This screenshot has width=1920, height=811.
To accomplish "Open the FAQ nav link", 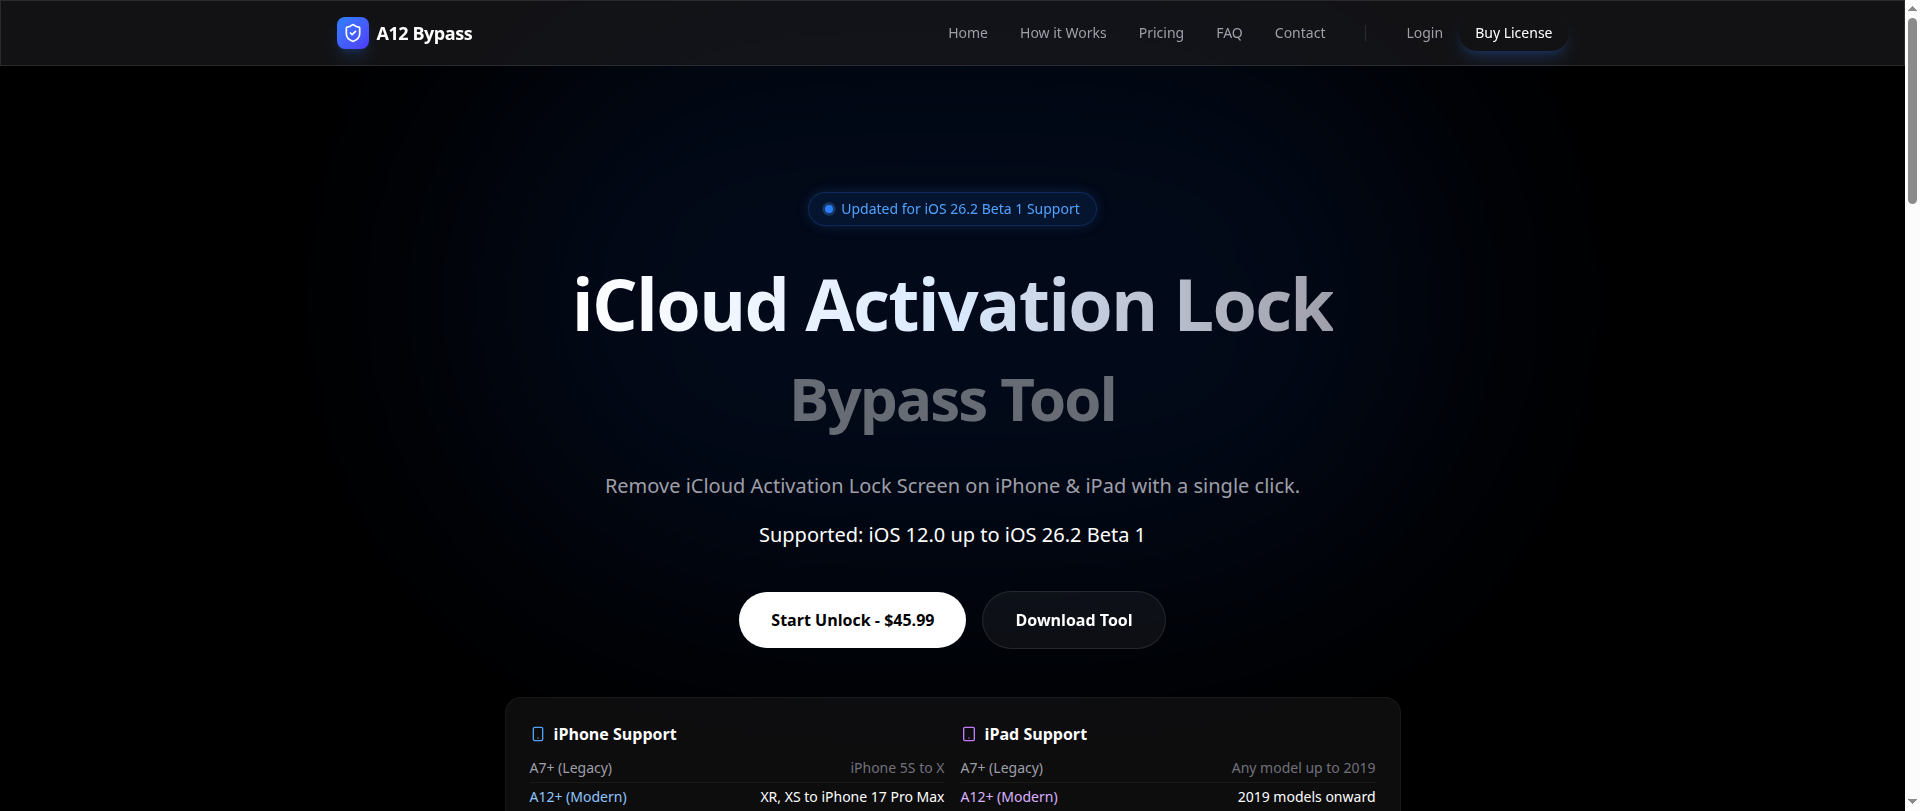I will point(1228,33).
